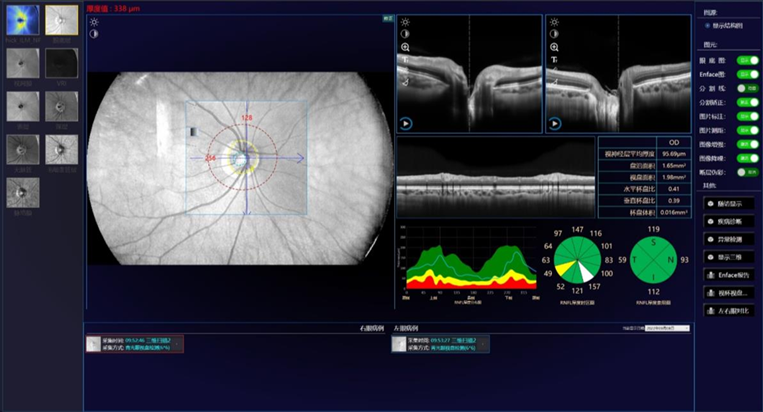Switch to the 左眼病例 tab
Image resolution: width=763 pixels, height=412 pixels.
(x=405, y=327)
